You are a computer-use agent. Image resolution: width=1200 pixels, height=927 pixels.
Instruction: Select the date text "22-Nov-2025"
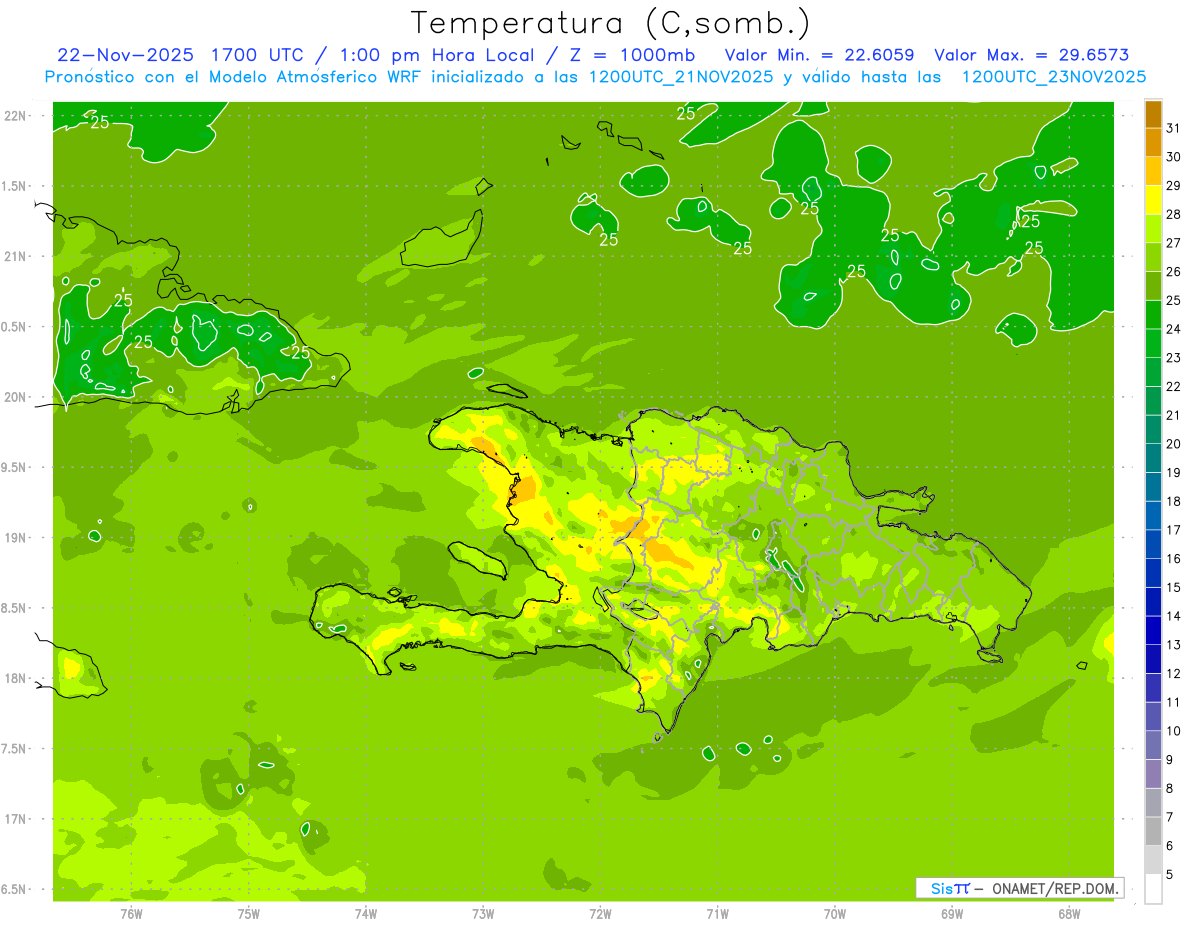(x=126, y=55)
